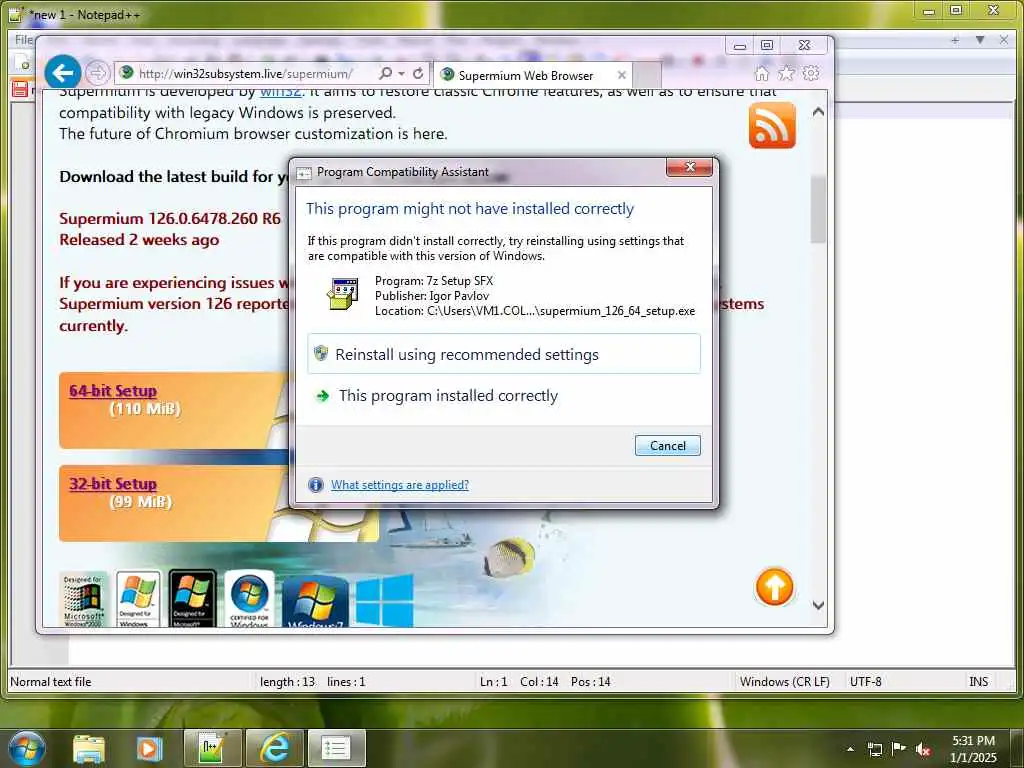The height and width of the screenshot is (768, 1024).
Task: Click the black Designed for Microsoft badge
Action: (192, 598)
